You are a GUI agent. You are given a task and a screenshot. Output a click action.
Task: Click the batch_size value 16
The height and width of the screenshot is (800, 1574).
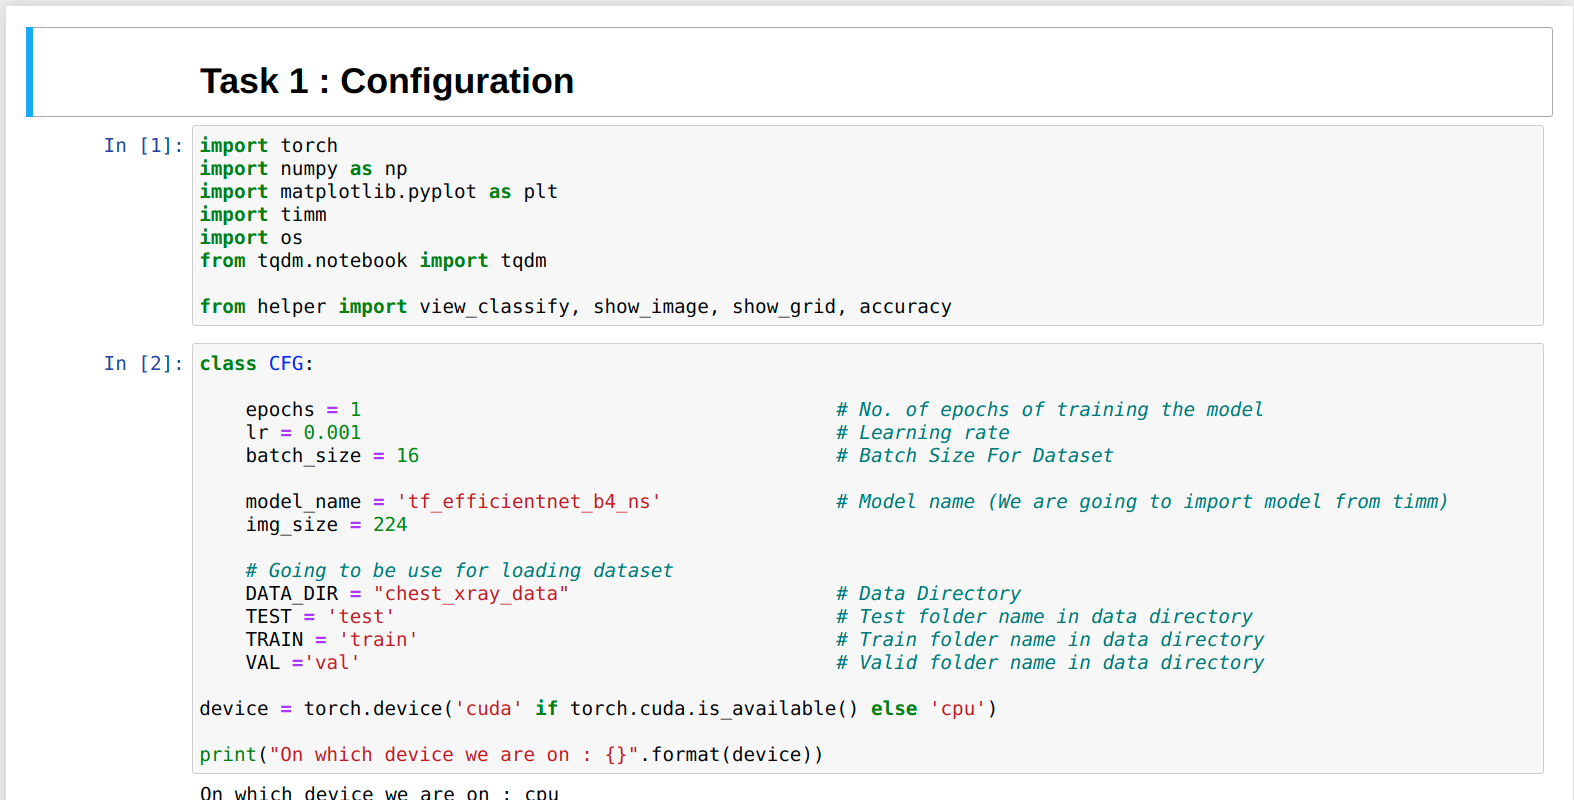click(407, 456)
